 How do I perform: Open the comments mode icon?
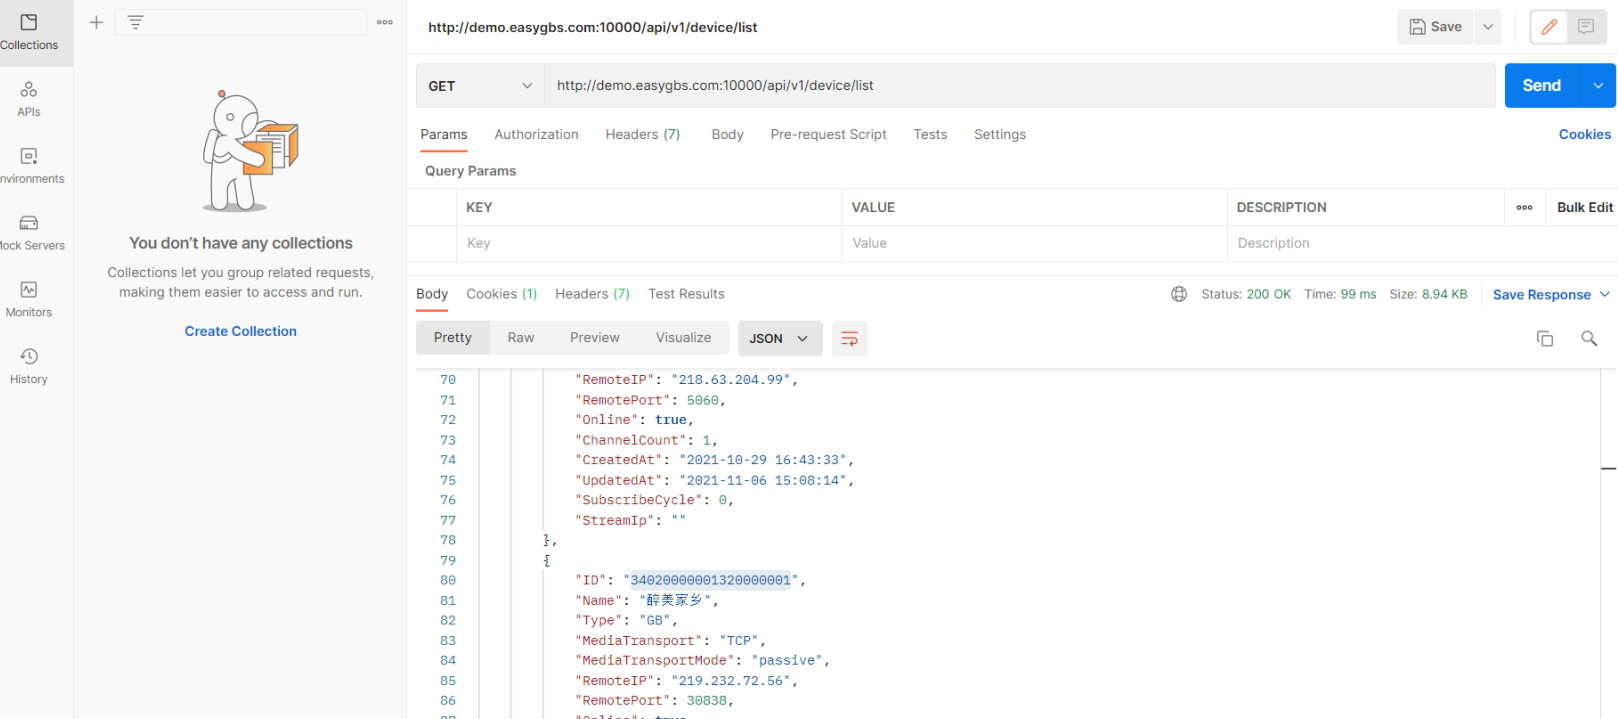(x=1586, y=27)
